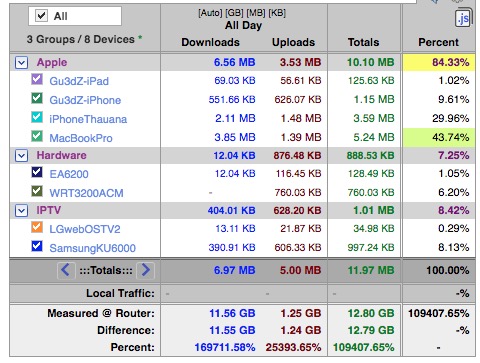Image resolution: width=480 pixels, height=363 pixels.
Task: Toggle WRT3200ACM checkbox
Action: [x=37, y=191]
